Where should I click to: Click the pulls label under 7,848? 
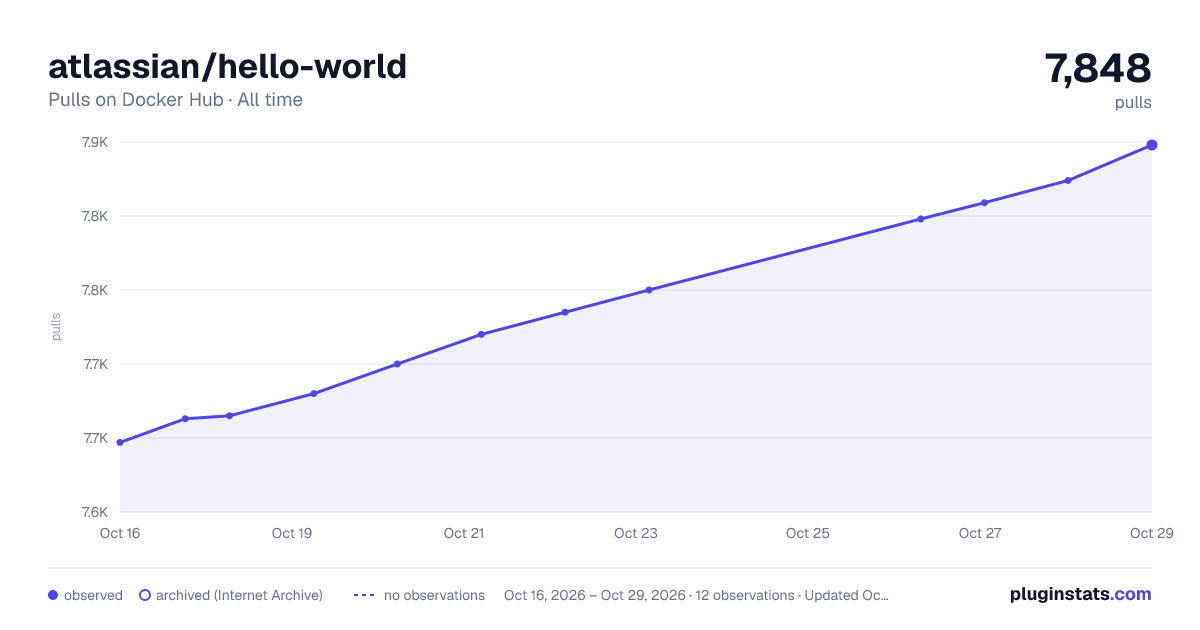tap(1133, 103)
